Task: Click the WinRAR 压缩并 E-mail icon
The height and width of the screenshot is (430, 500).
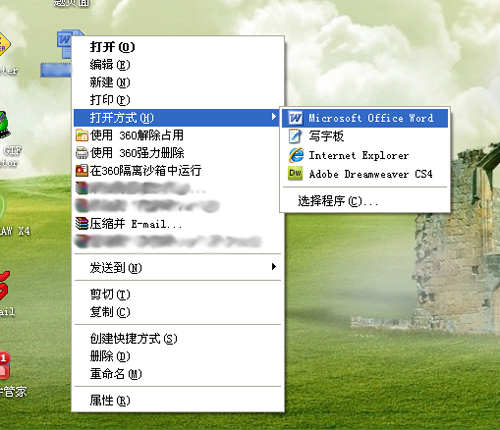Action: 82,224
